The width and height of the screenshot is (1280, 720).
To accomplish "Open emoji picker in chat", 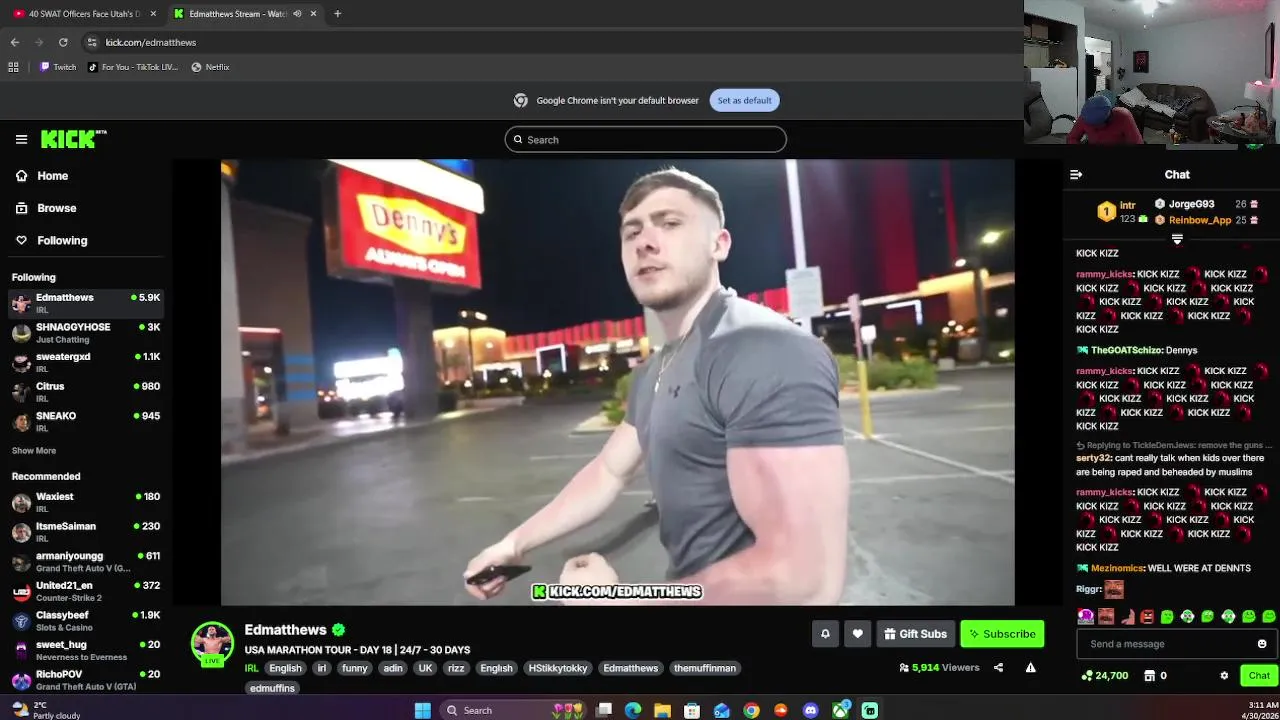I will 1262,644.
